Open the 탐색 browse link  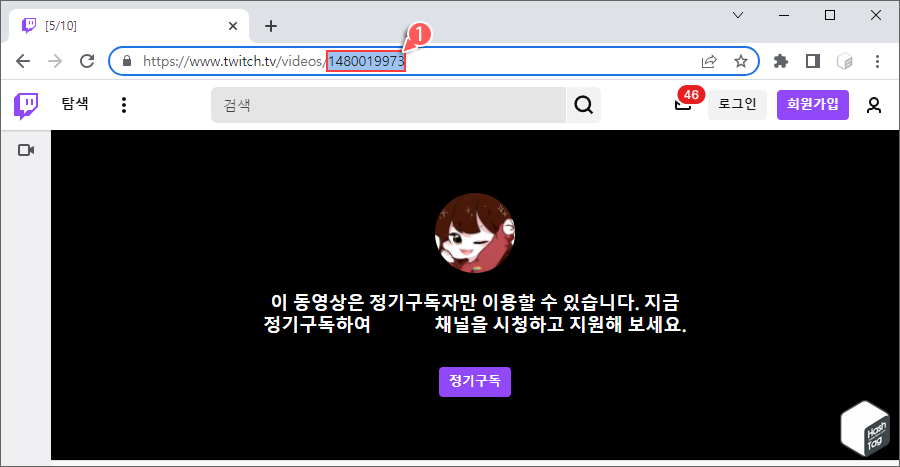75,104
